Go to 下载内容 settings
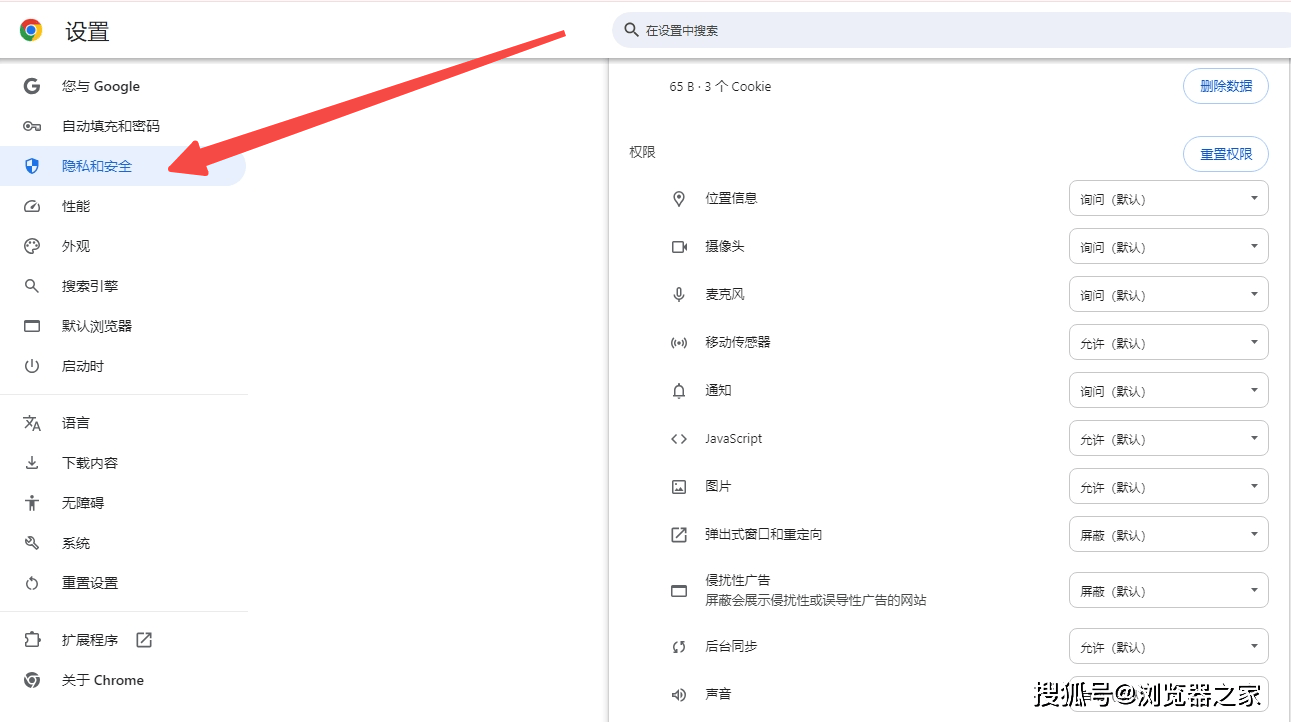Image resolution: width=1291 pixels, height=722 pixels. click(x=123, y=463)
